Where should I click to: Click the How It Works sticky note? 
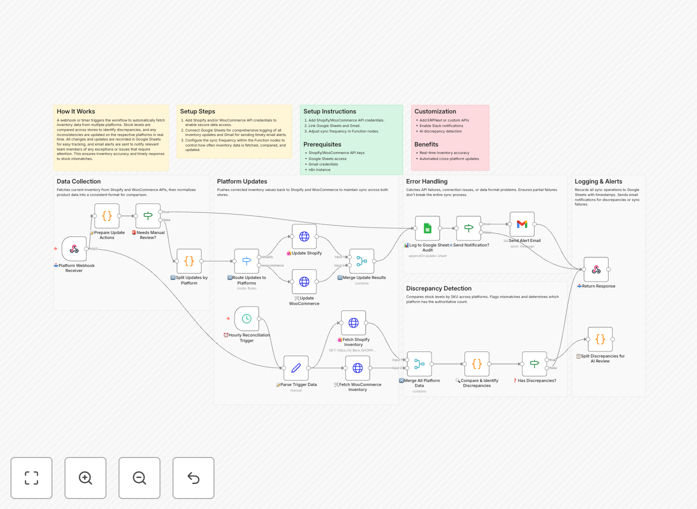click(111, 138)
